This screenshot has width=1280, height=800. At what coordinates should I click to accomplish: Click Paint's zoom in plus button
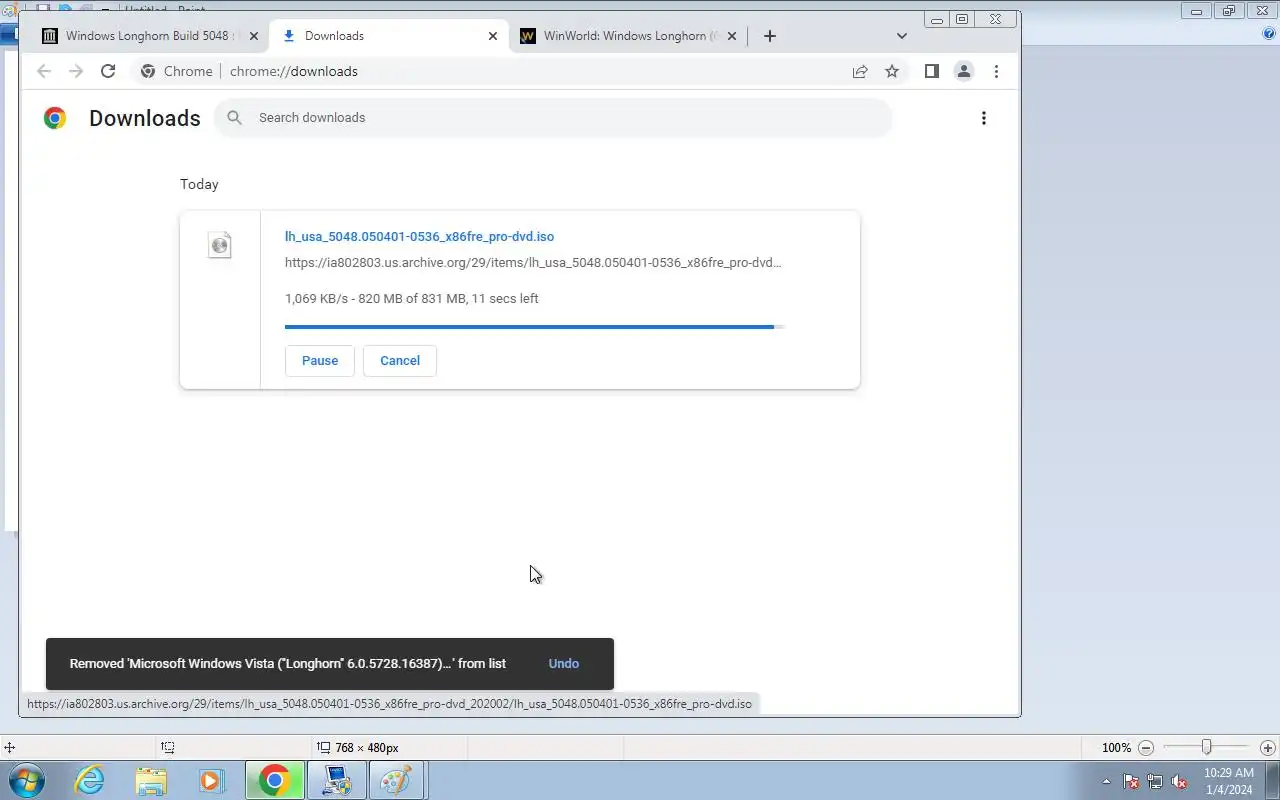pyautogui.click(x=1268, y=748)
